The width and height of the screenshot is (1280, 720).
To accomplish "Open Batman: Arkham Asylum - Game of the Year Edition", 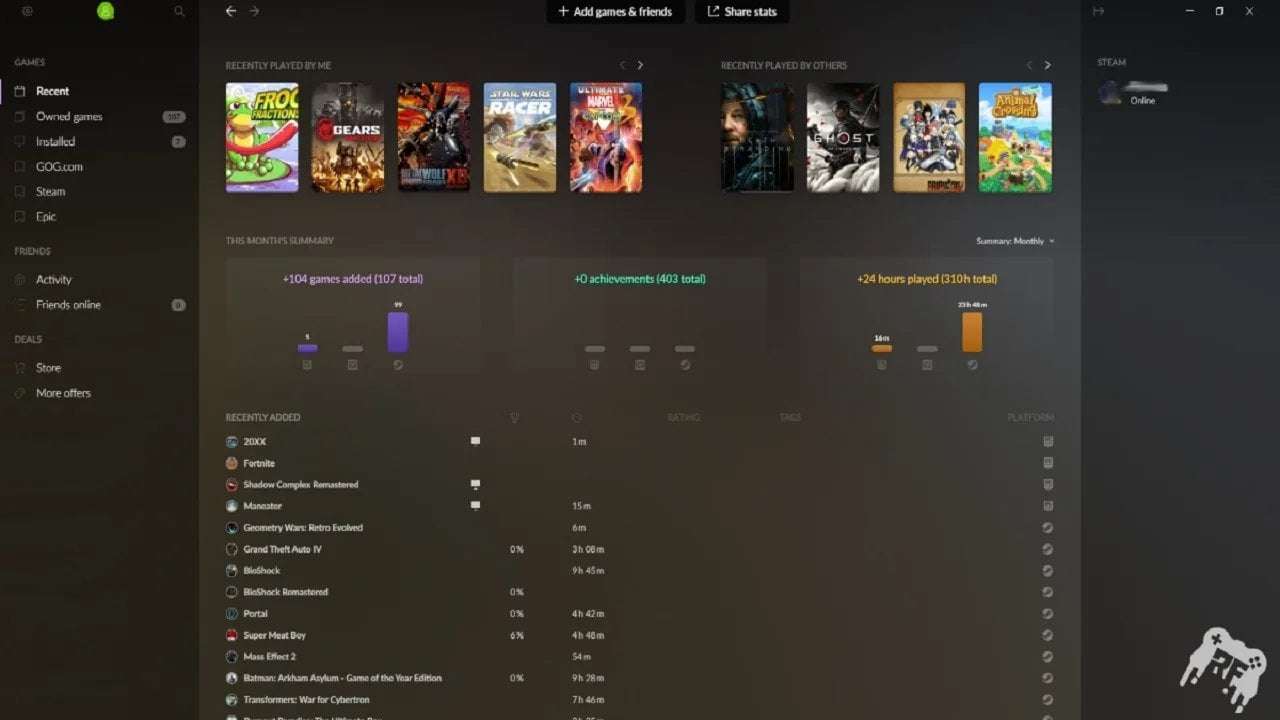I will click(343, 678).
